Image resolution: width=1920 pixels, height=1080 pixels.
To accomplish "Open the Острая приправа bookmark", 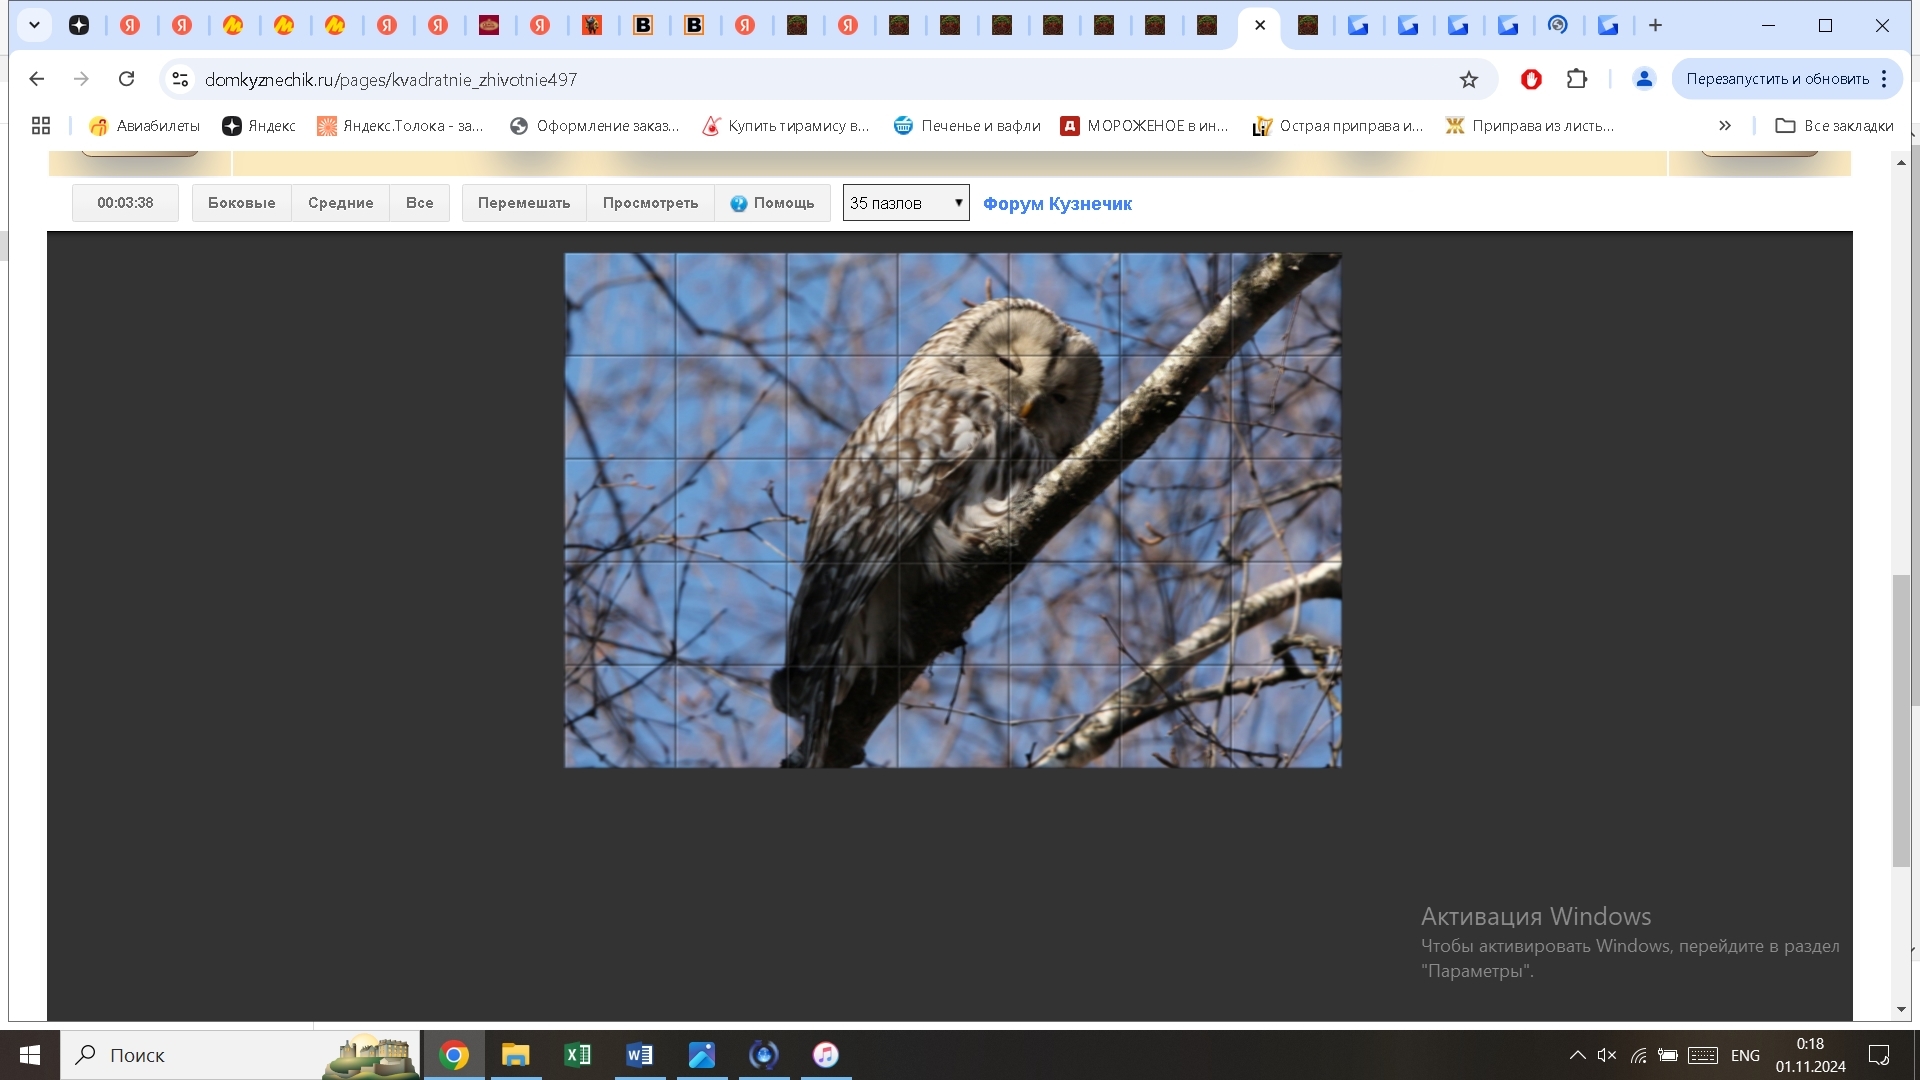I will [x=1338, y=126].
